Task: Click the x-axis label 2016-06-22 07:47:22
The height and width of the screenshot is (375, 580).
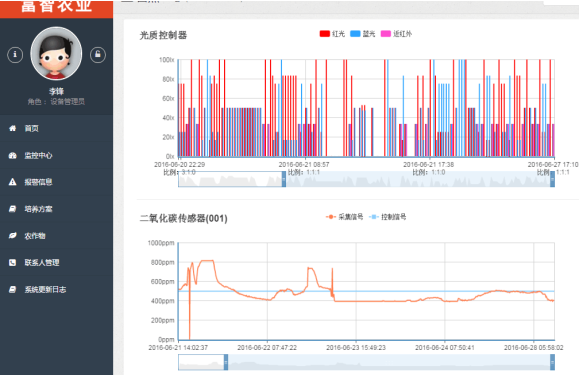Action: coord(267,348)
